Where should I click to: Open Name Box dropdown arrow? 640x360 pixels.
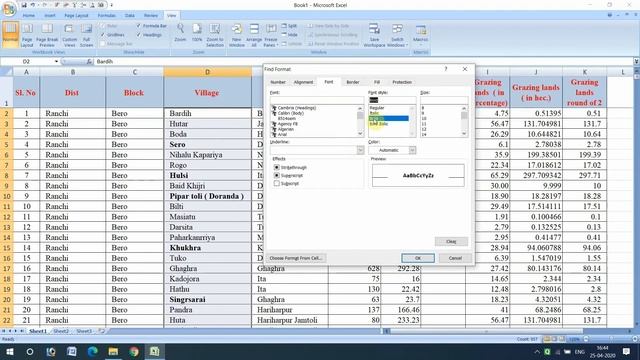click(x=56, y=61)
